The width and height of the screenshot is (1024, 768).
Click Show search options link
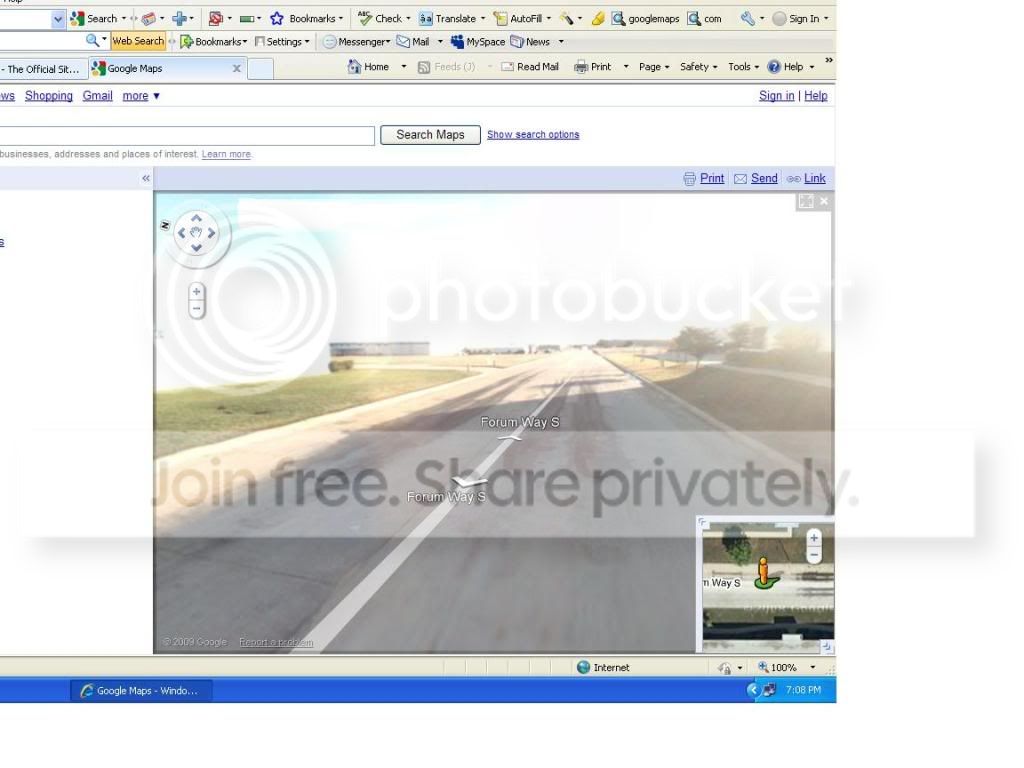pyautogui.click(x=533, y=135)
